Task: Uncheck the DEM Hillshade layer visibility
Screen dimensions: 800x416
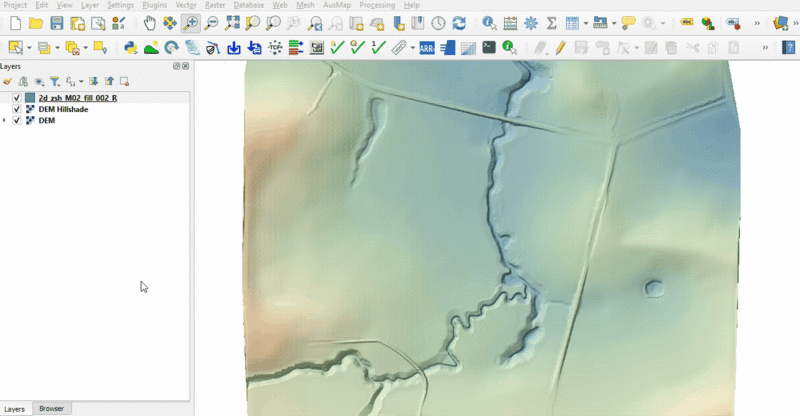Action: [17, 109]
